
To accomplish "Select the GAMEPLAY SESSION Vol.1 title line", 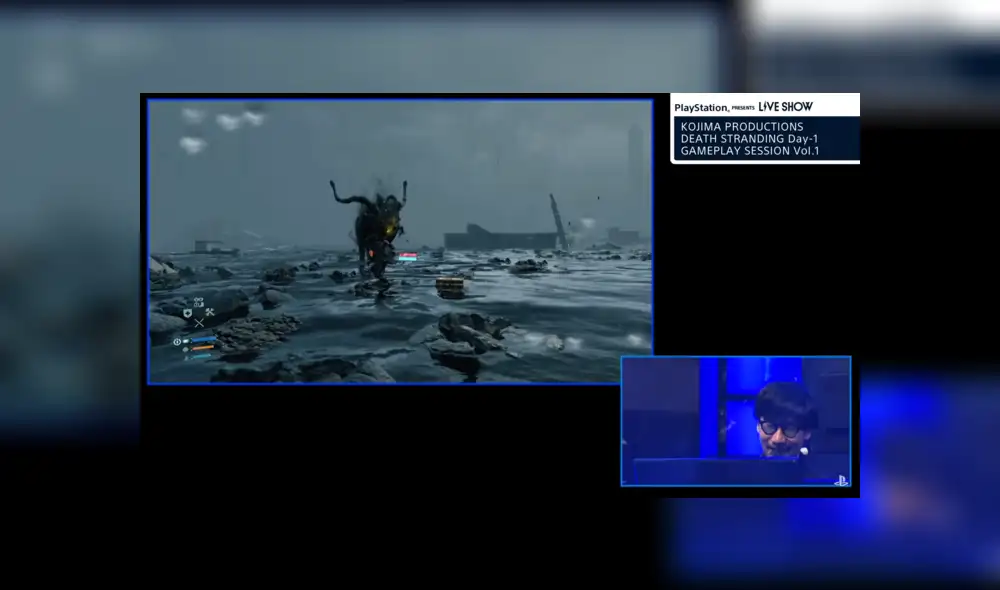I will point(750,150).
